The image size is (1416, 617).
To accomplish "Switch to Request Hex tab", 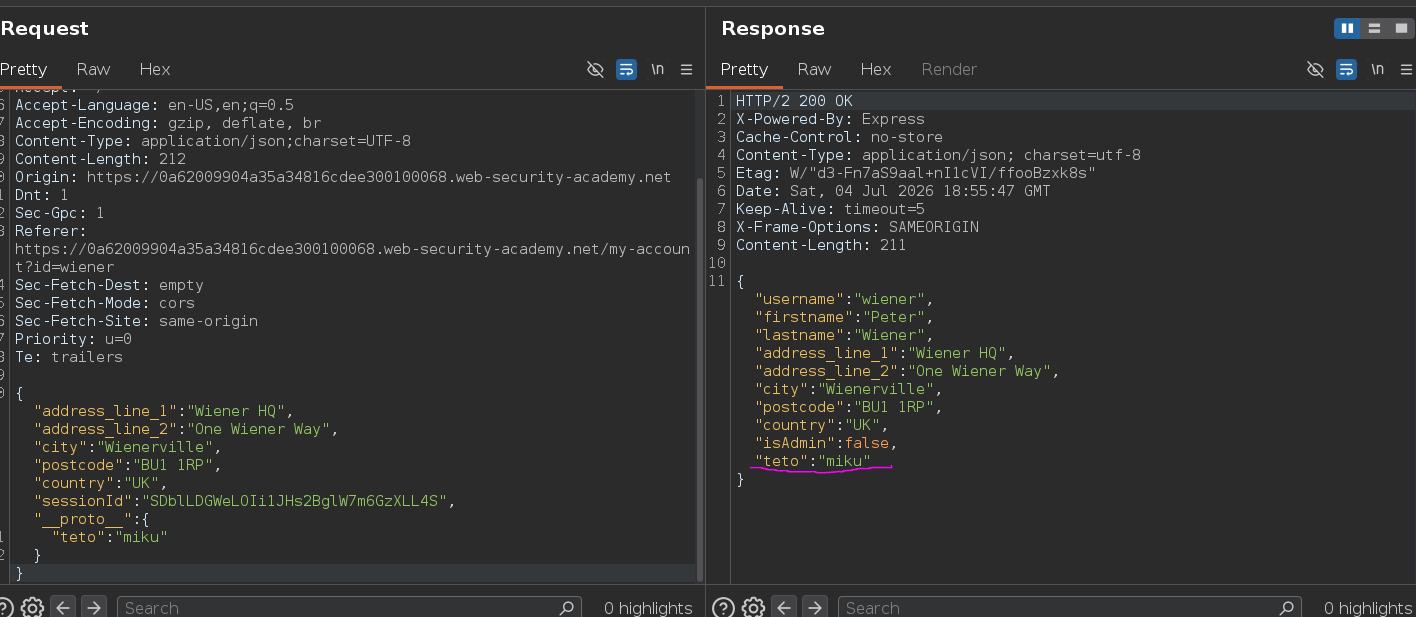I will pyautogui.click(x=155, y=69).
